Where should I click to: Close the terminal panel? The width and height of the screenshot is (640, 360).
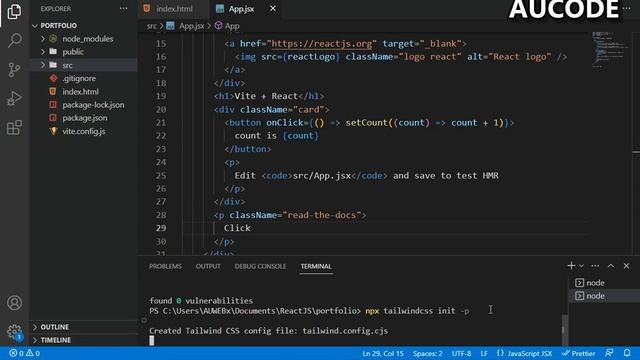(626, 266)
